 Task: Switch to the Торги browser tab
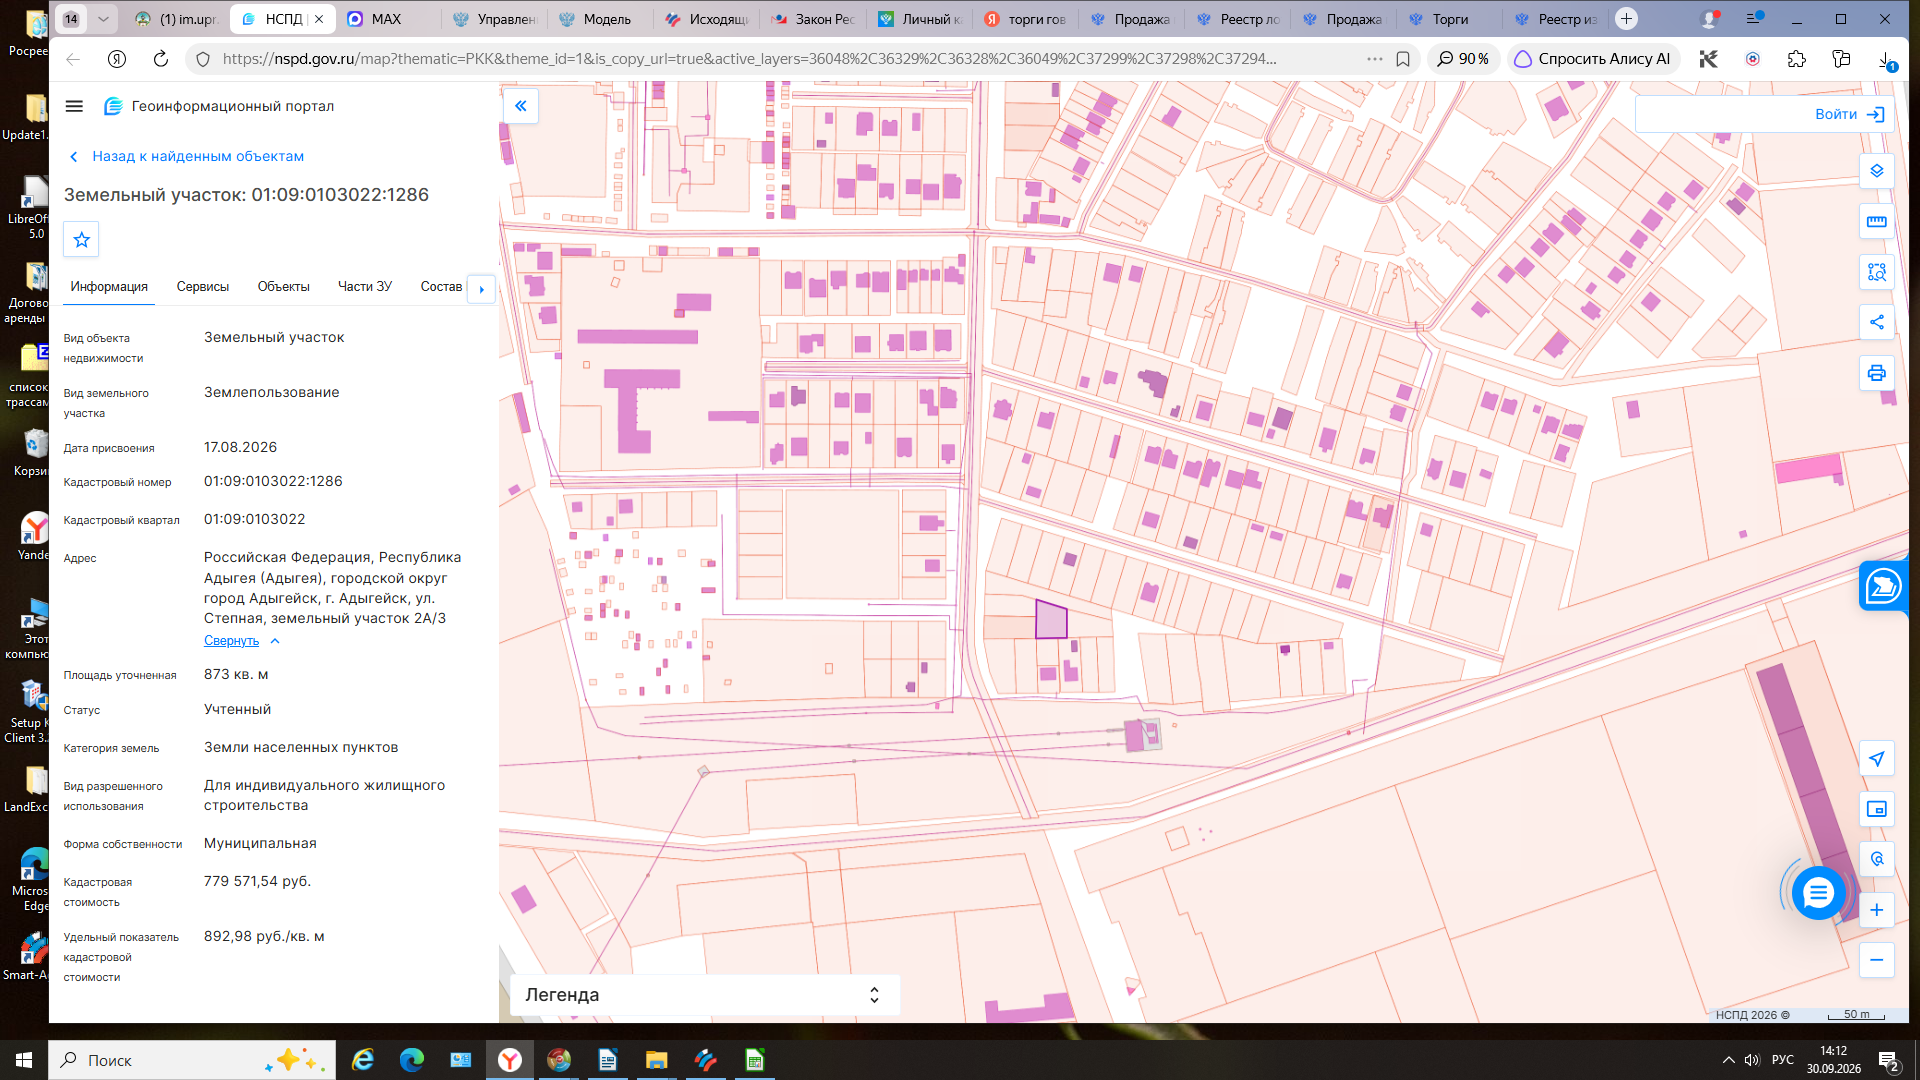point(1450,19)
